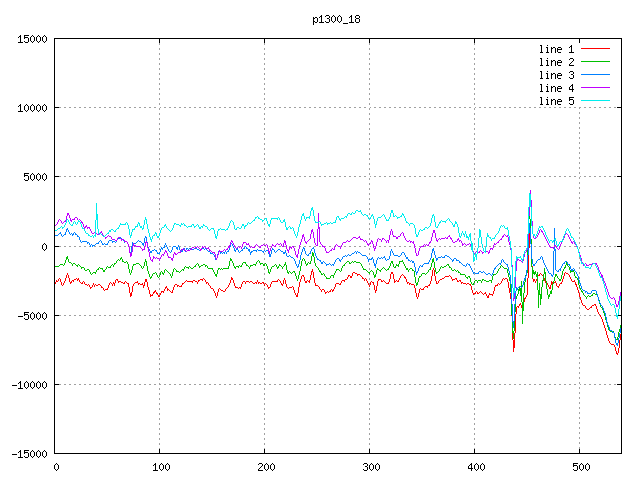Click the x-axis label 100

point(161,467)
